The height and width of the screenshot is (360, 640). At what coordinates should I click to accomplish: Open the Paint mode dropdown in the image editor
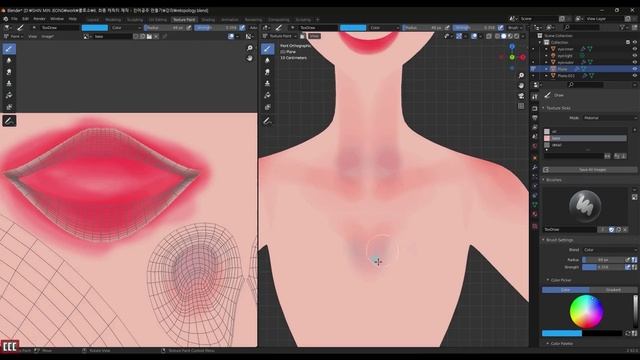pos(13,36)
